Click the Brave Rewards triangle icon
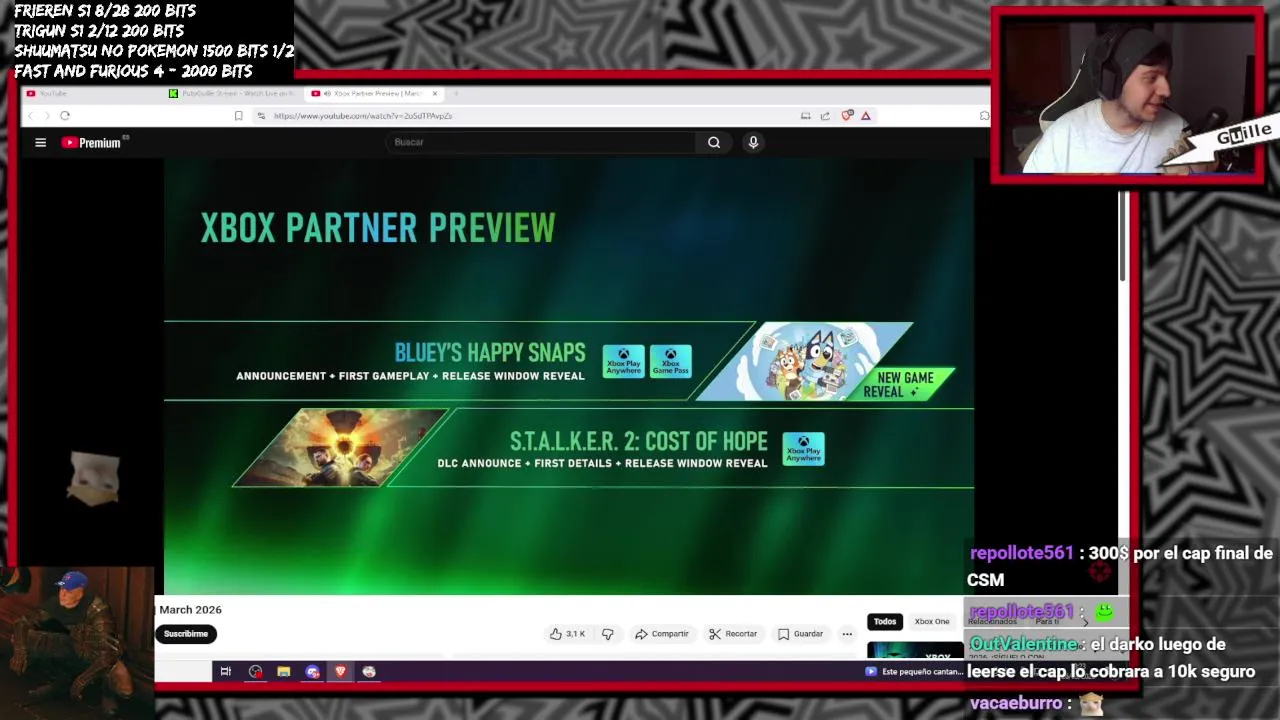The width and height of the screenshot is (1280, 720). tap(866, 116)
